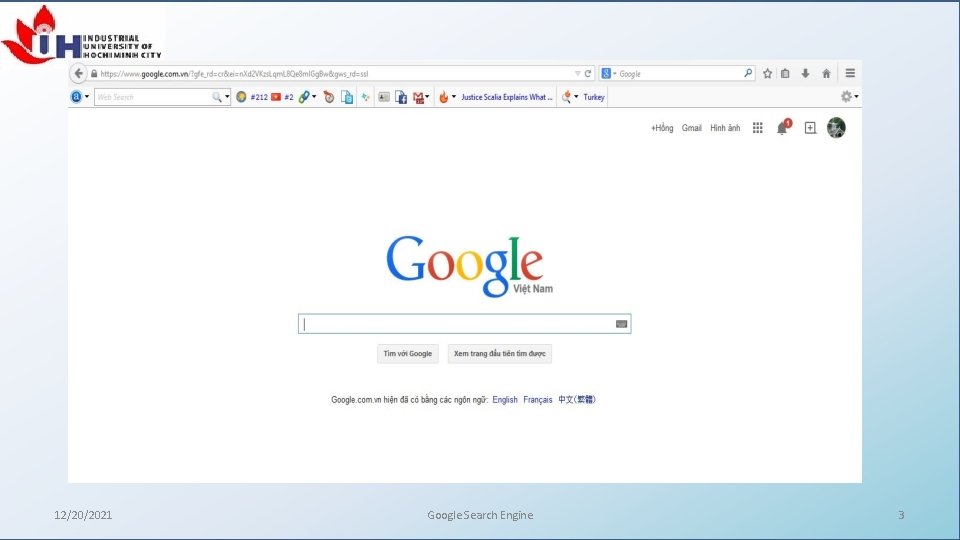
Task: Switch Google language to 中文(繁體)
Action: (577, 400)
